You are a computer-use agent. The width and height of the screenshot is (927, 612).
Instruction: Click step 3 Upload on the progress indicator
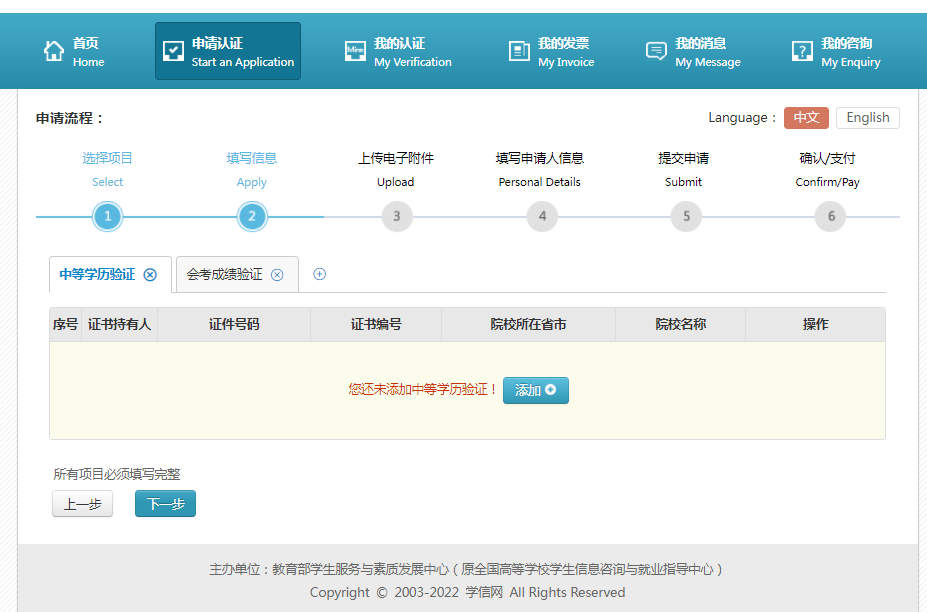(396, 216)
